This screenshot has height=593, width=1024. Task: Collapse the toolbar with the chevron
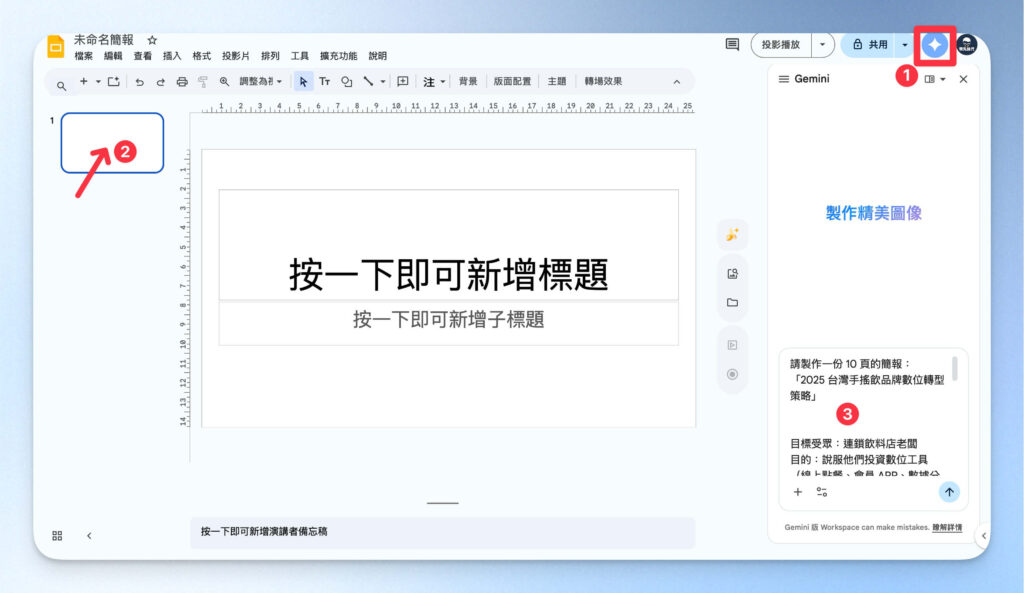click(x=676, y=81)
